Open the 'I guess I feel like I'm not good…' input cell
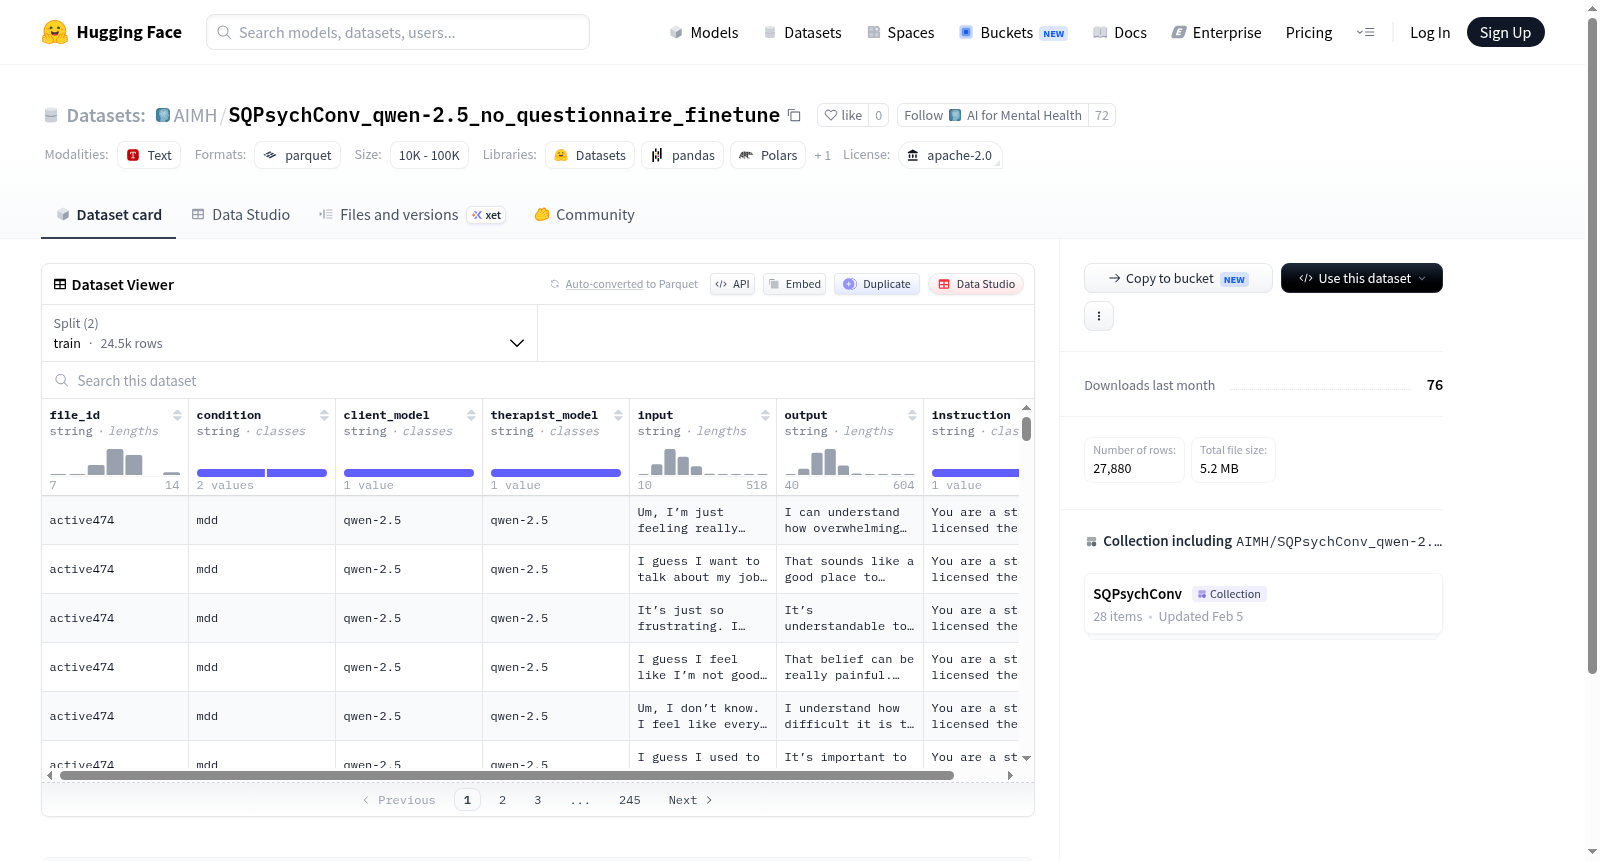 pos(703,667)
